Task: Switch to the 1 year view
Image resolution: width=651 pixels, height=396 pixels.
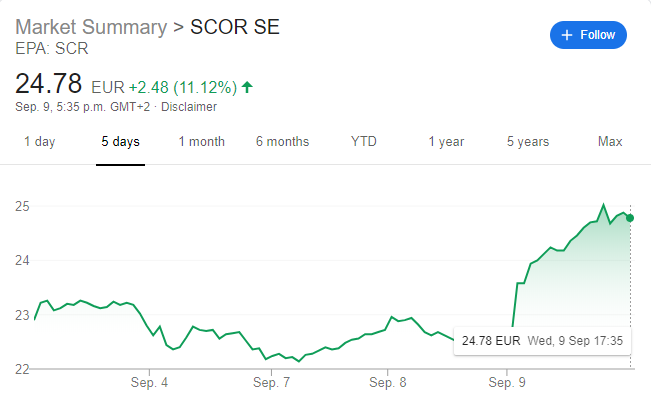Action: coord(446,142)
